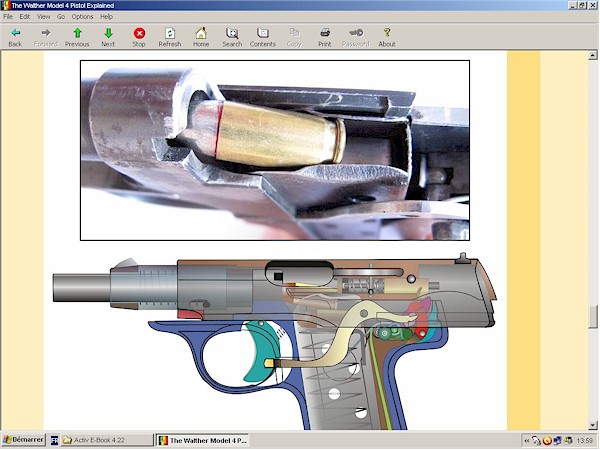Expand hidden tray icons chevron
The width and height of the screenshot is (600, 450).
[527, 441]
